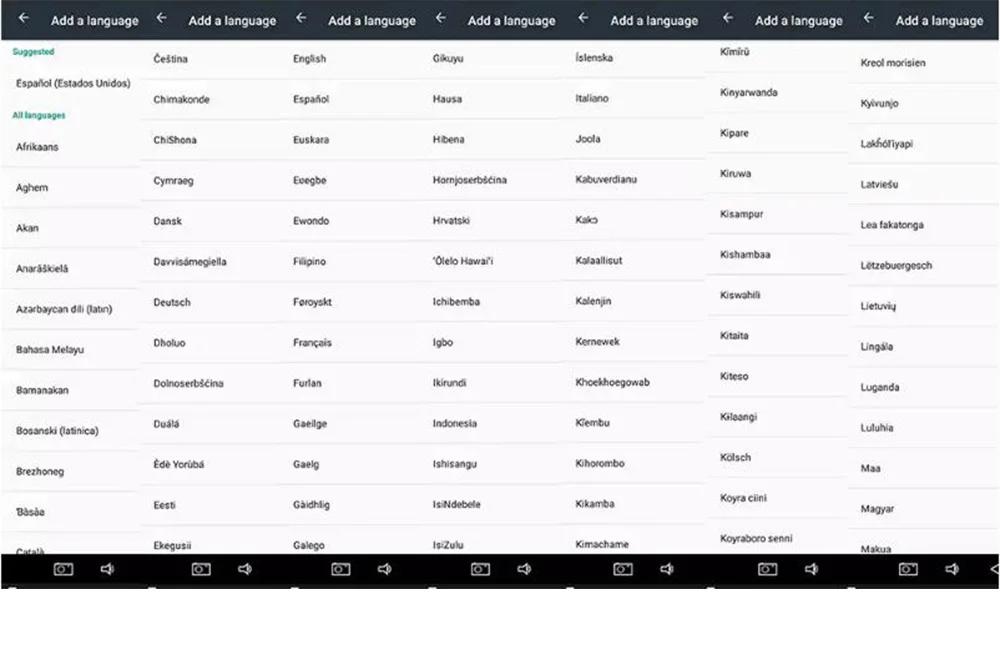The image size is (1000, 659).
Task: Pick Lietuvių
Action: pyautogui.click(x=923, y=306)
